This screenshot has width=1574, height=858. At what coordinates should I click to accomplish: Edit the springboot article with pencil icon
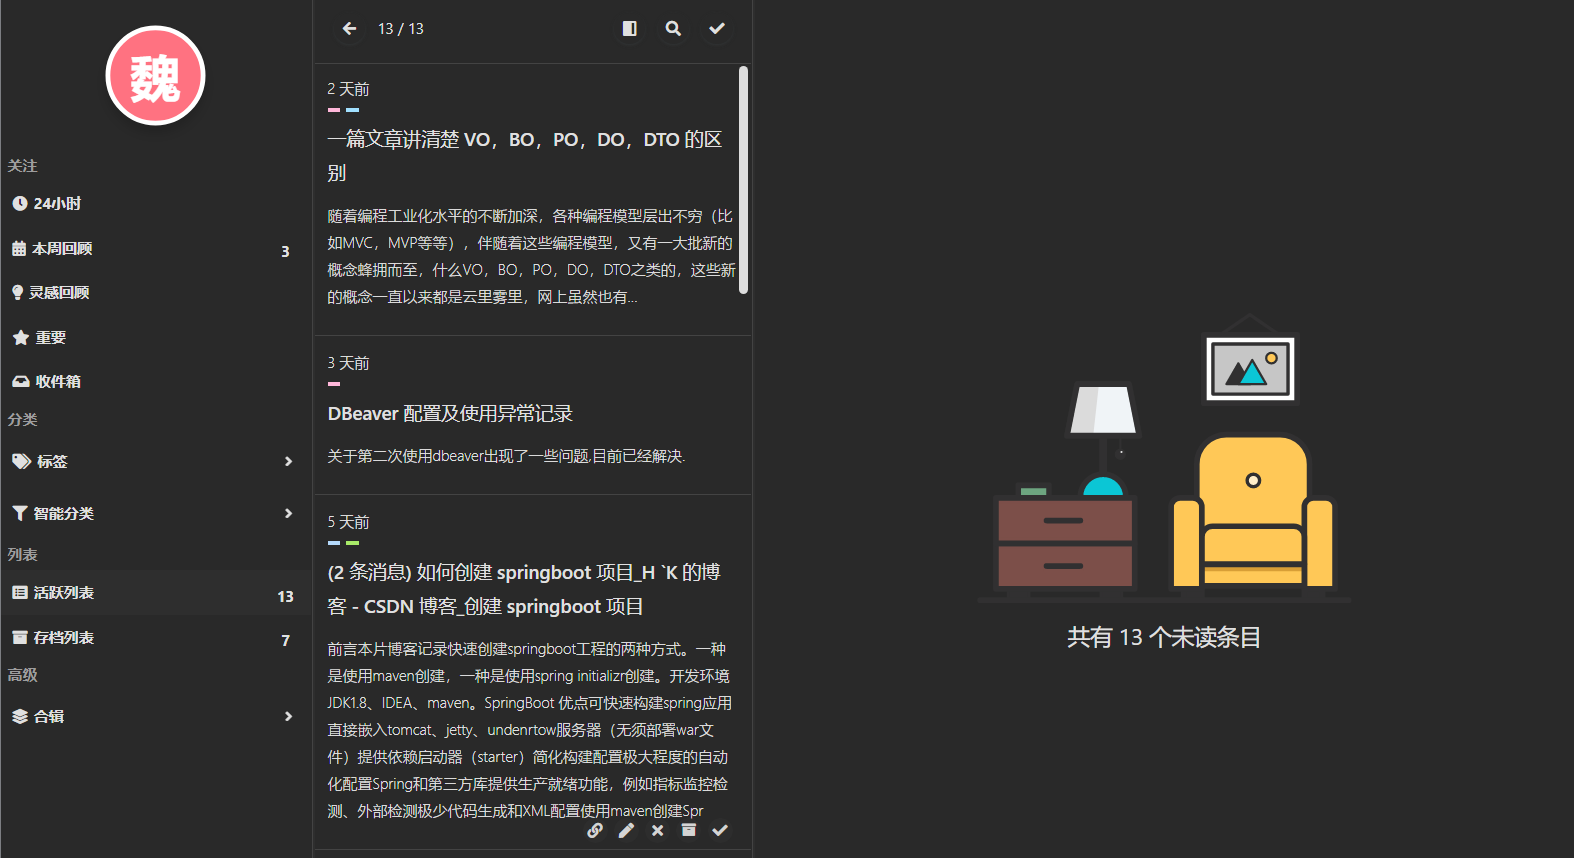[626, 830]
